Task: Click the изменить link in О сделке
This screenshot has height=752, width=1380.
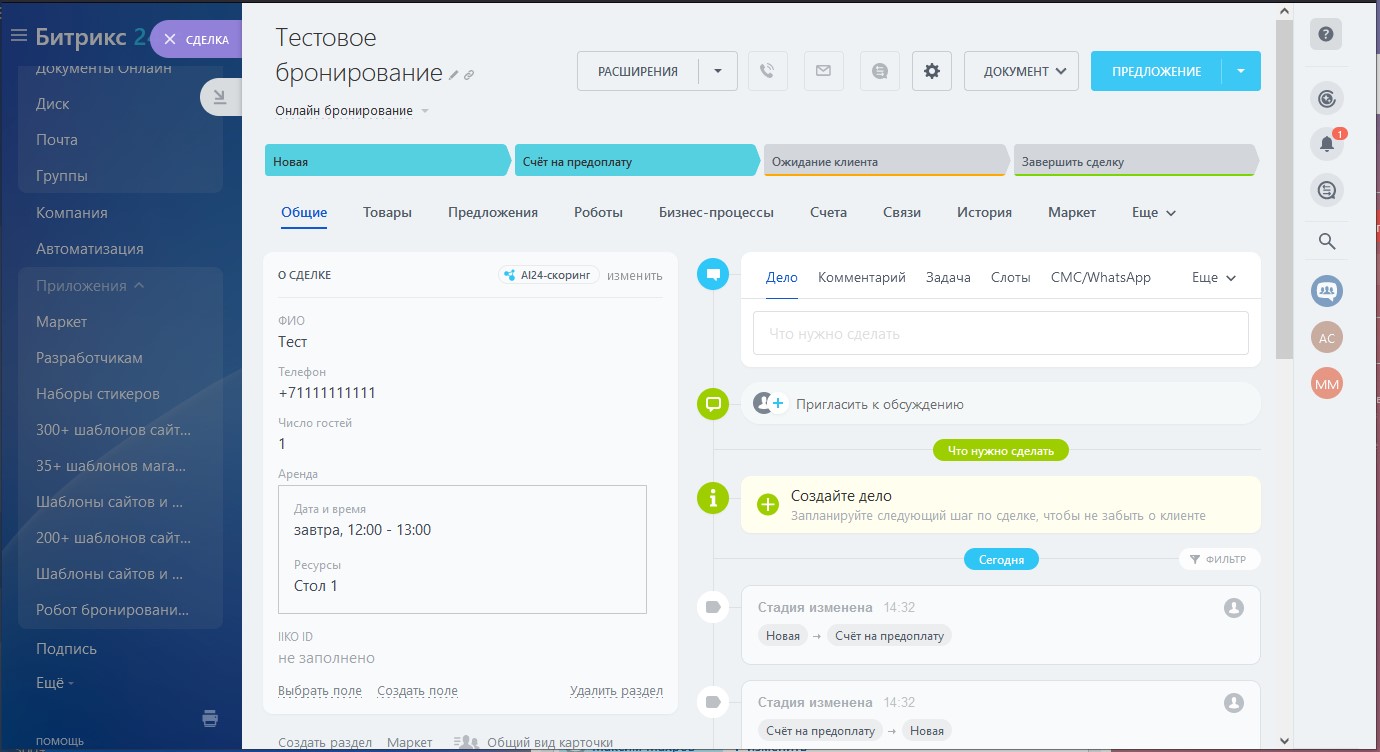Action: 634,275
